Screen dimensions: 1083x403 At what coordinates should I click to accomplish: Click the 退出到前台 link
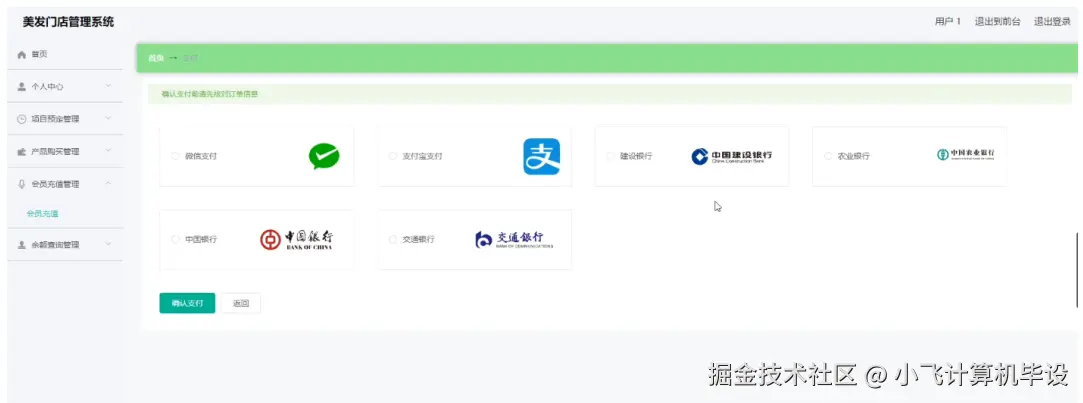(x=997, y=21)
